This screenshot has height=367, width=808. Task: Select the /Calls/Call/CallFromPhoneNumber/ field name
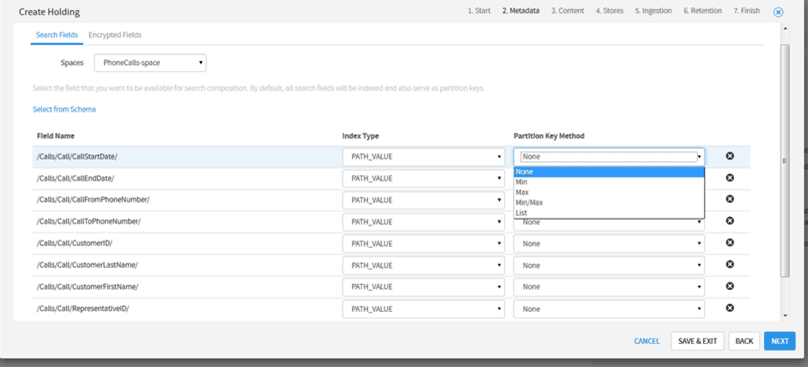coord(93,200)
